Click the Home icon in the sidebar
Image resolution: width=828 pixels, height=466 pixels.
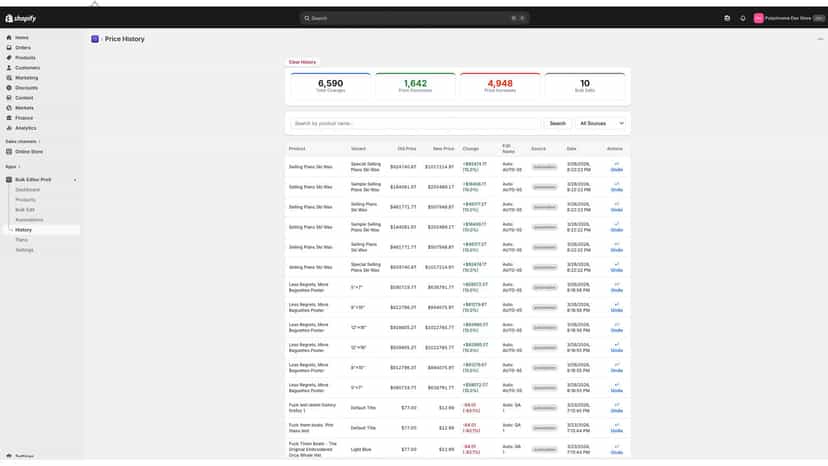(x=9, y=38)
